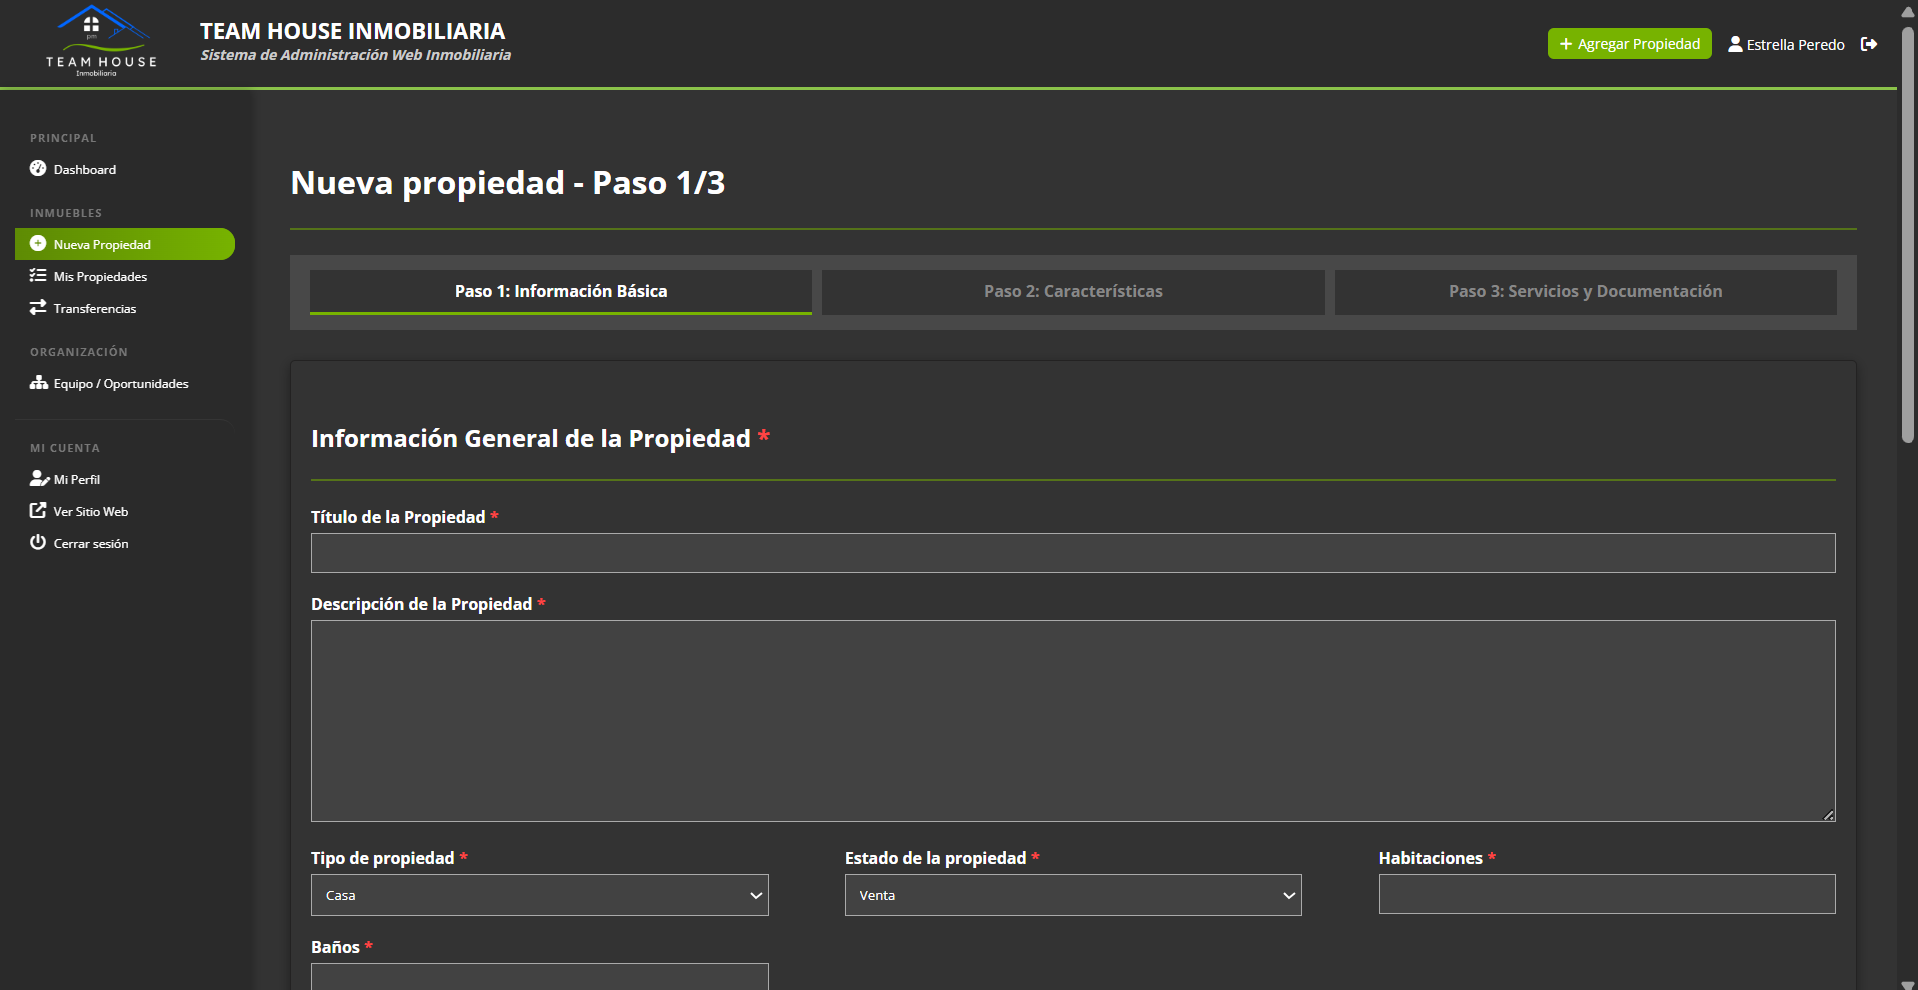Click the Cerrar sesión power icon
Screen dimensions: 1918x990
tap(38, 542)
